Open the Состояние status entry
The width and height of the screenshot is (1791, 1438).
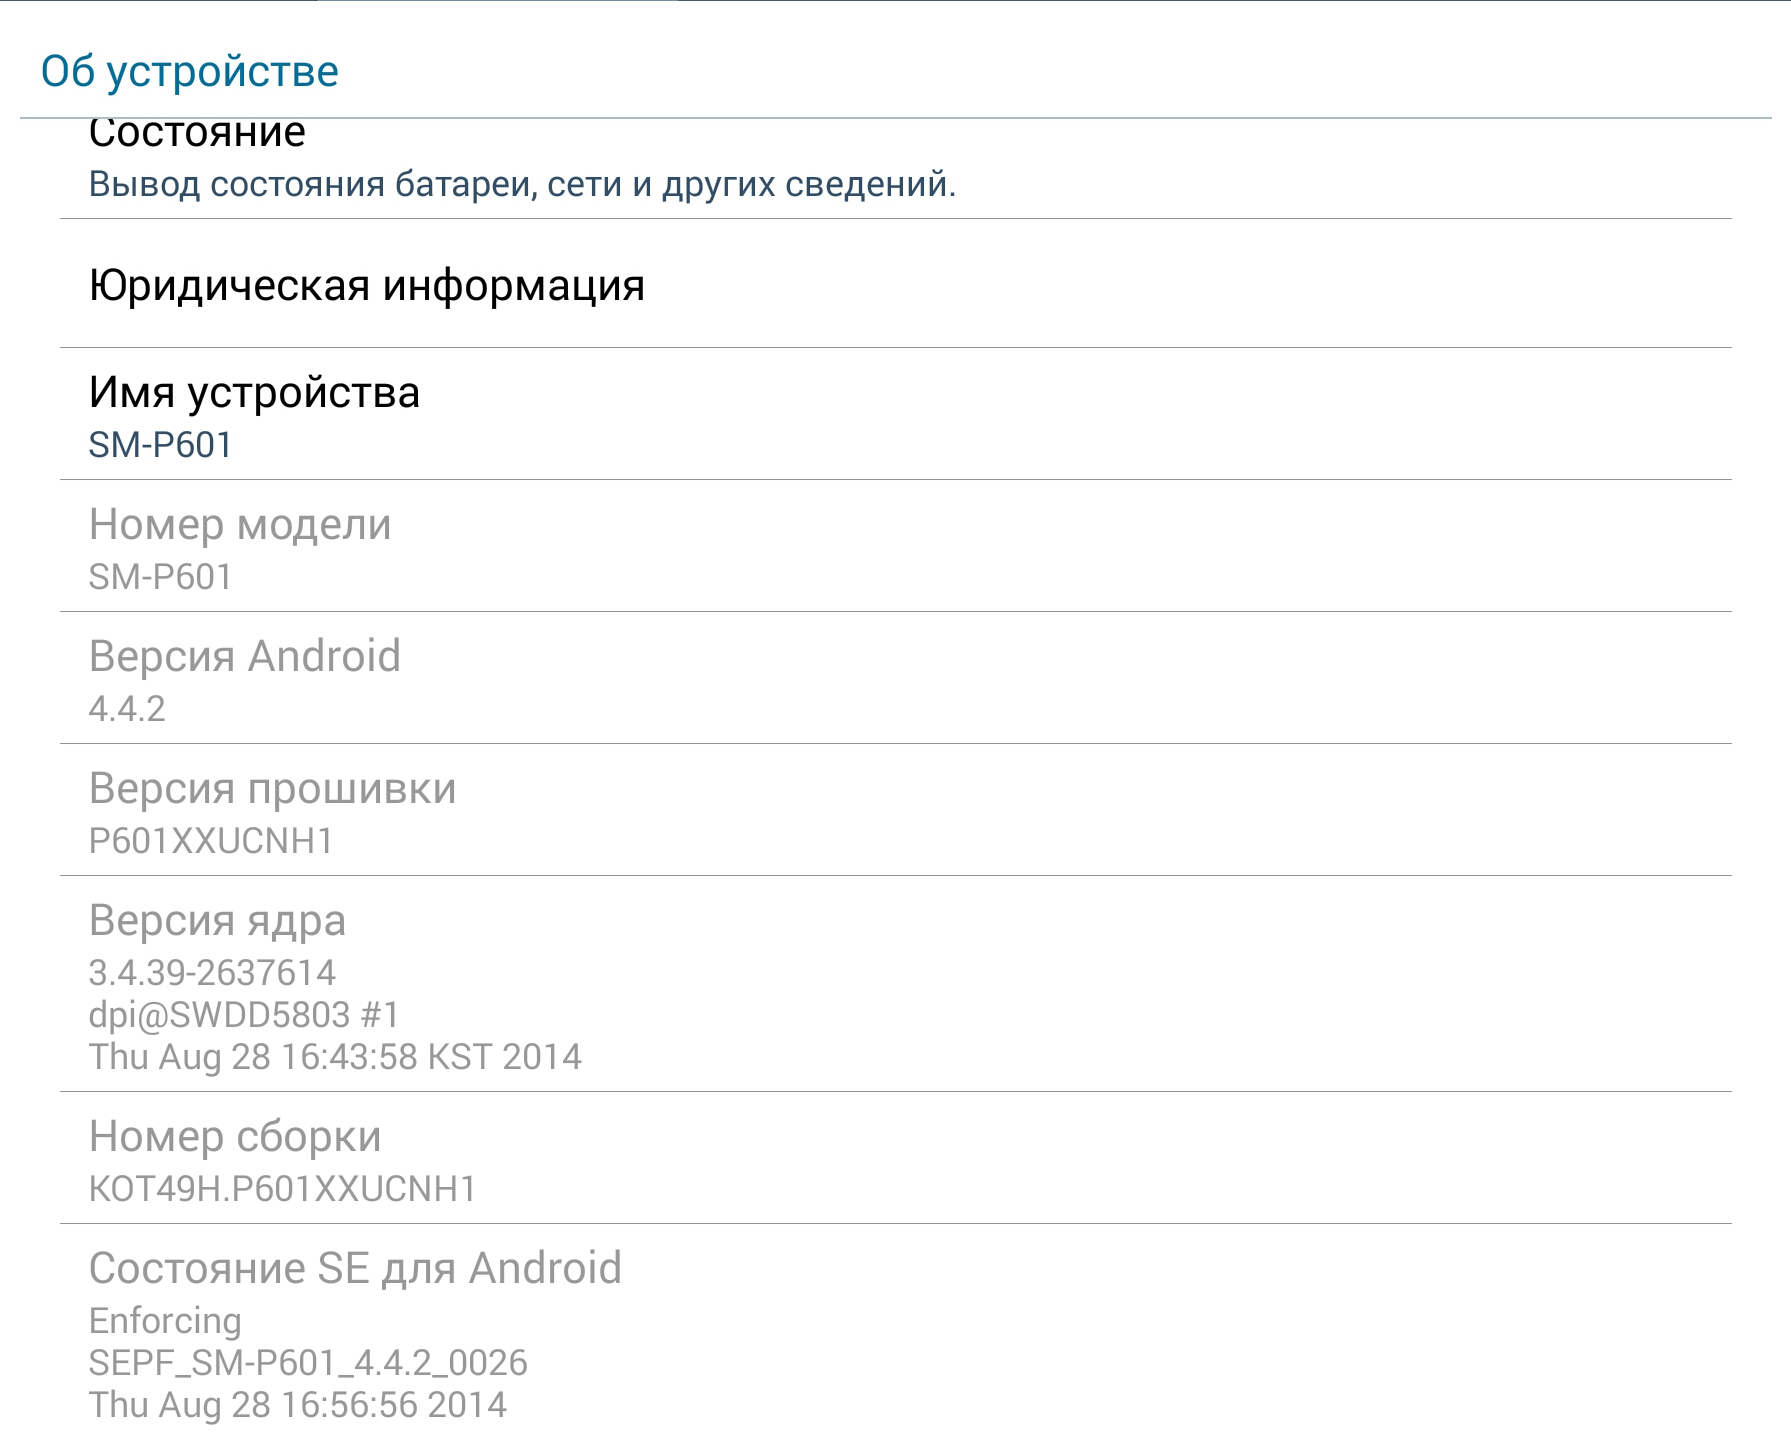(x=895, y=168)
